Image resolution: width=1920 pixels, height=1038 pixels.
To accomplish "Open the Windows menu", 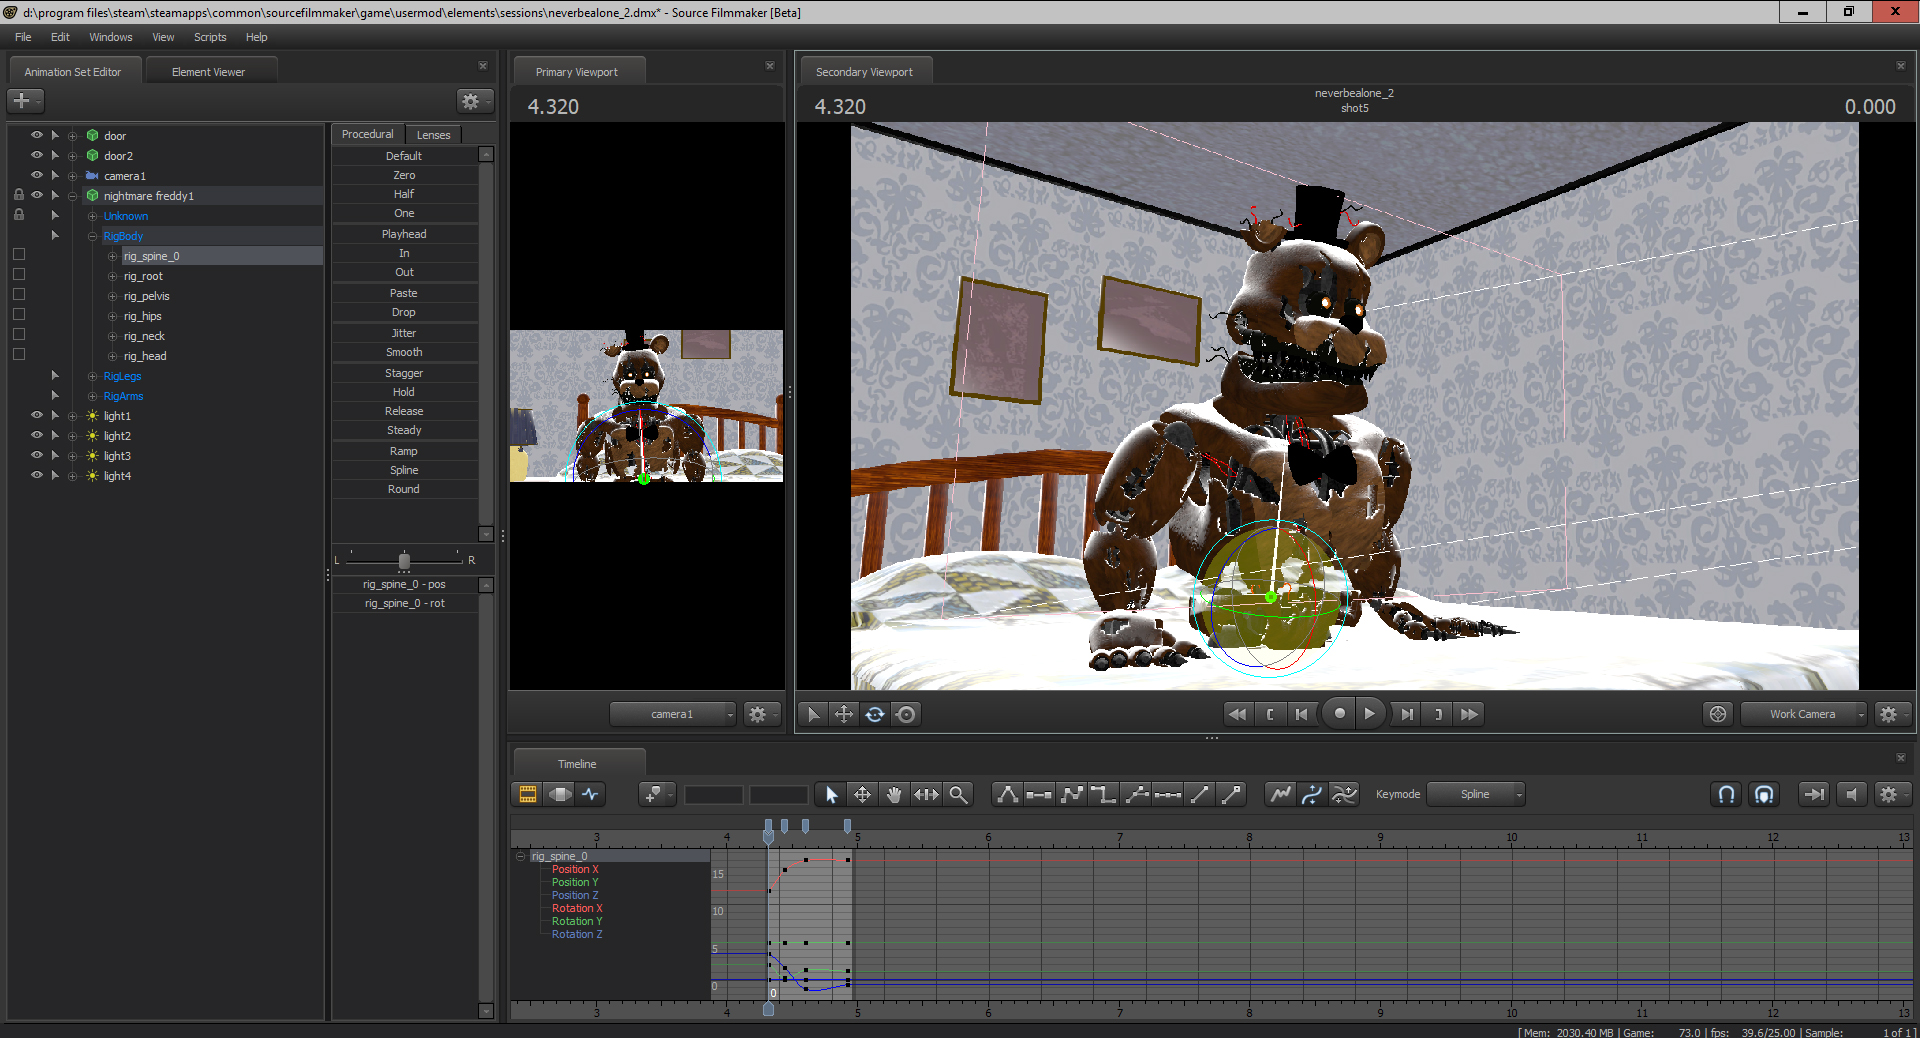I will click(x=111, y=37).
